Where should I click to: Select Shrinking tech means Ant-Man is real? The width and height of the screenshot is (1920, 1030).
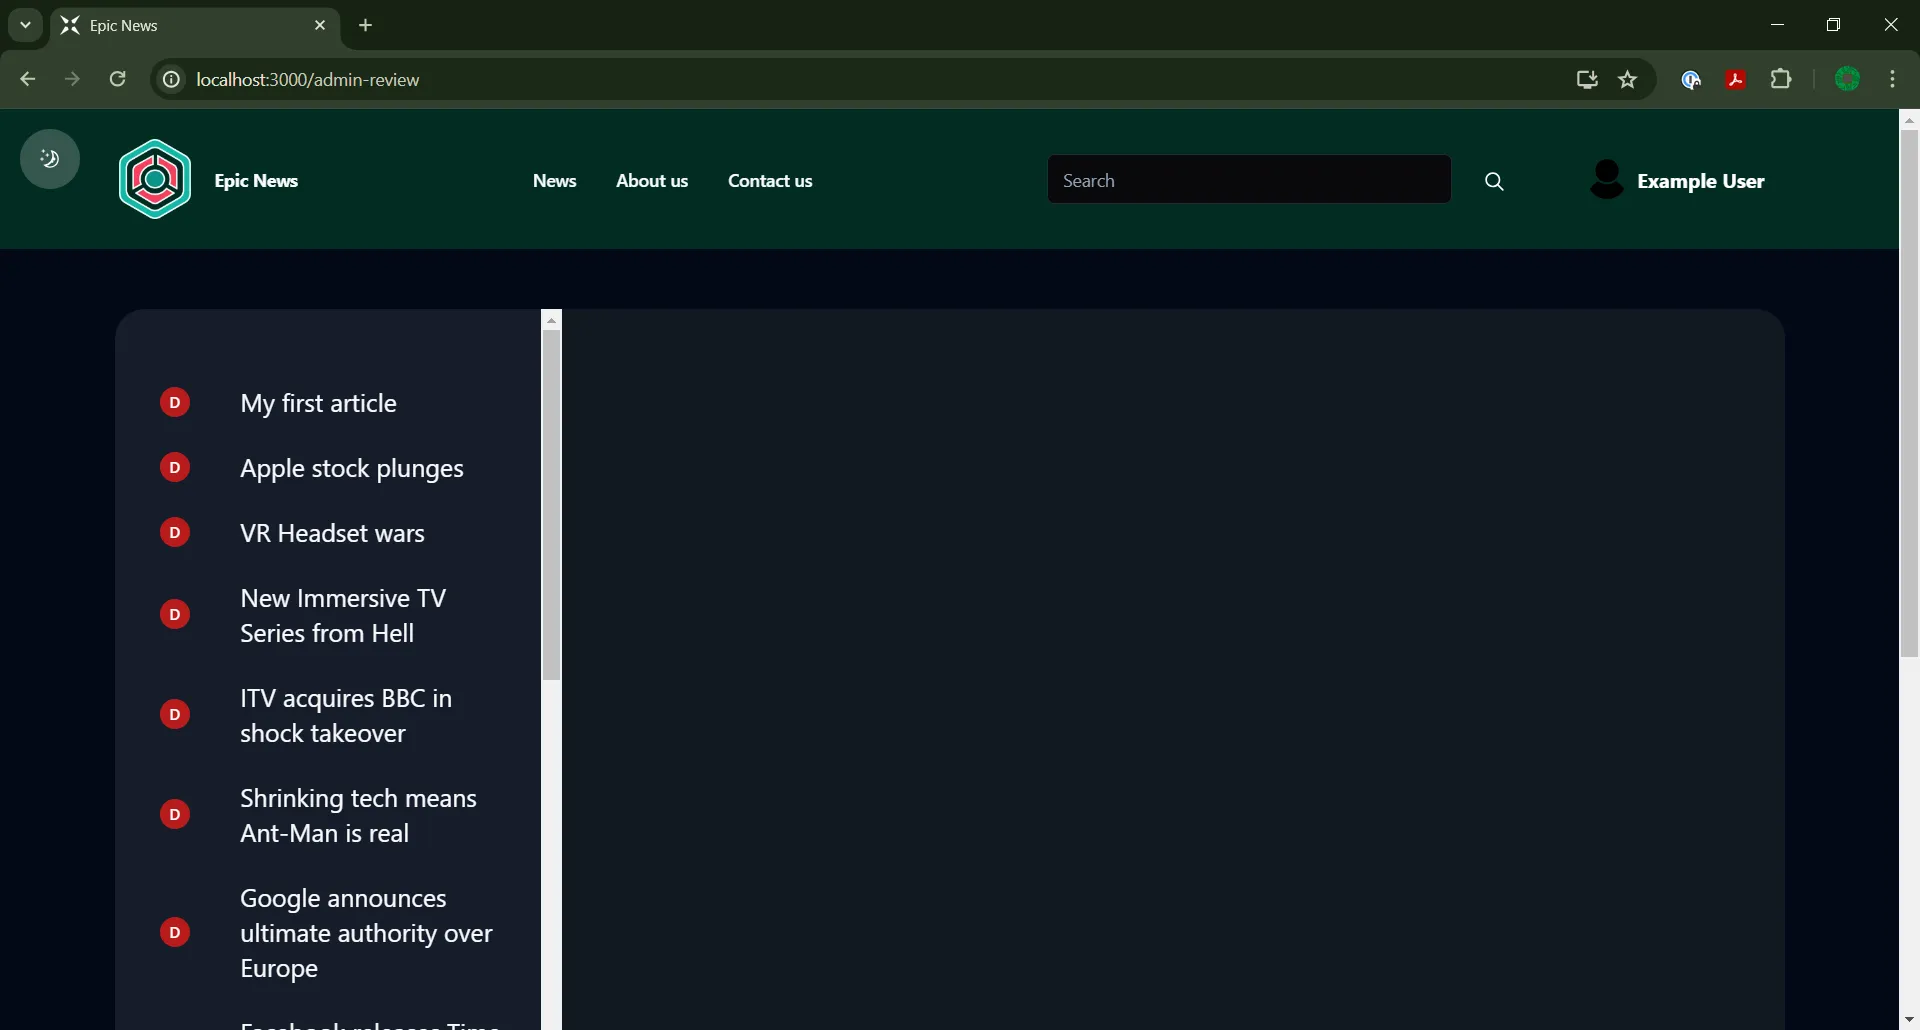pos(358,816)
